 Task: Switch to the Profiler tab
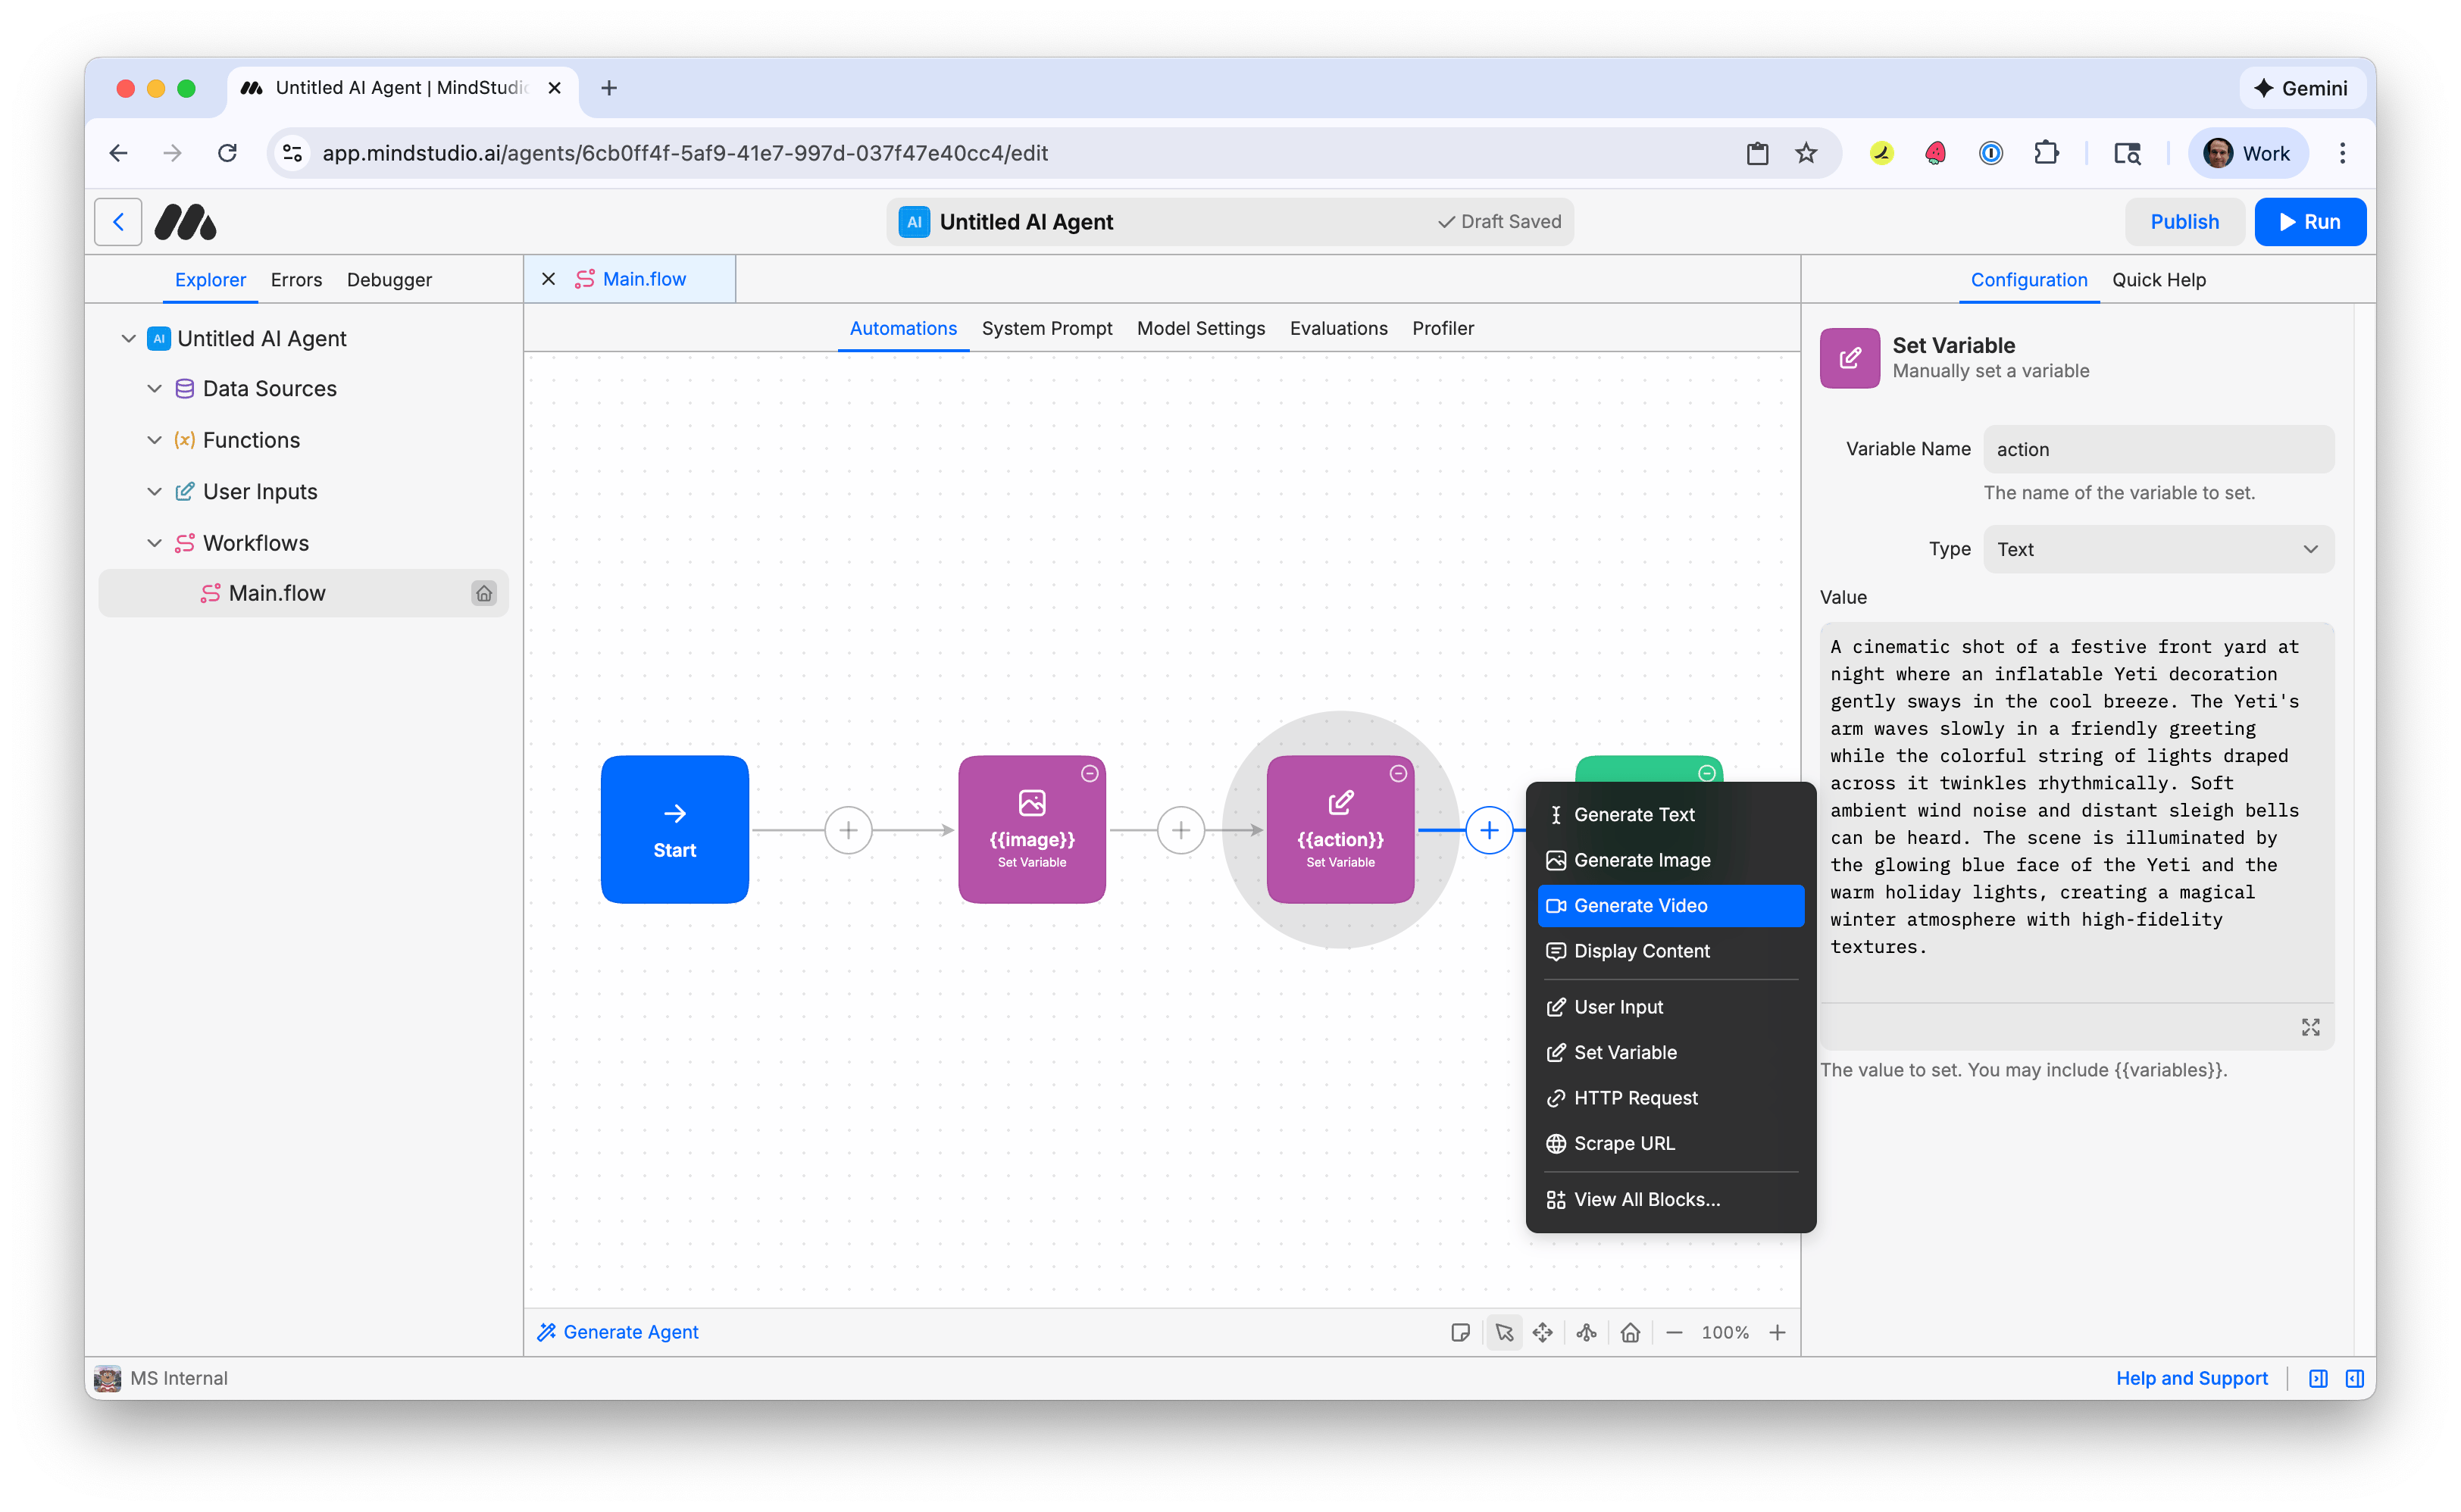pyautogui.click(x=1442, y=328)
